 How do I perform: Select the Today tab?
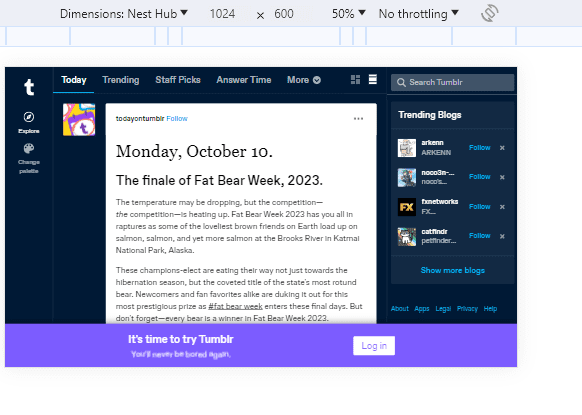click(74, 80)
